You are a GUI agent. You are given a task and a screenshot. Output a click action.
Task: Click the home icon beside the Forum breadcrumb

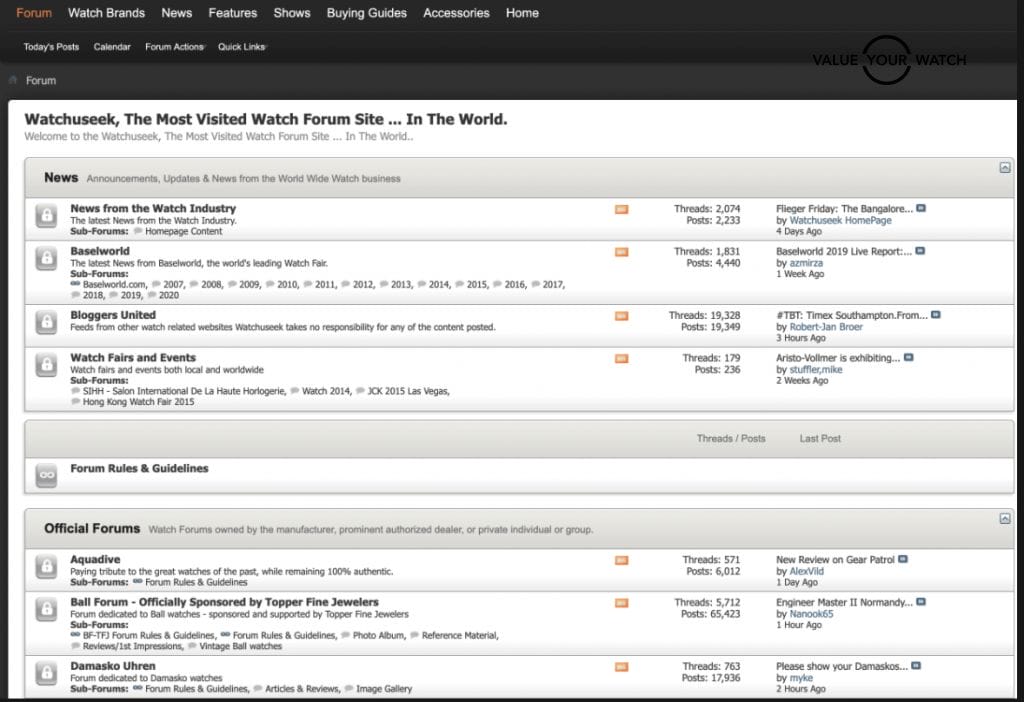pos(13,80)
